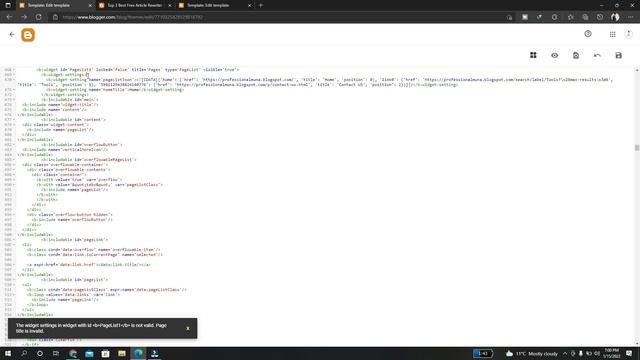The width and height of the screenshot is (640, 360).
Task: Click the taskbar clock and date
Action: [x=611, y=353]
